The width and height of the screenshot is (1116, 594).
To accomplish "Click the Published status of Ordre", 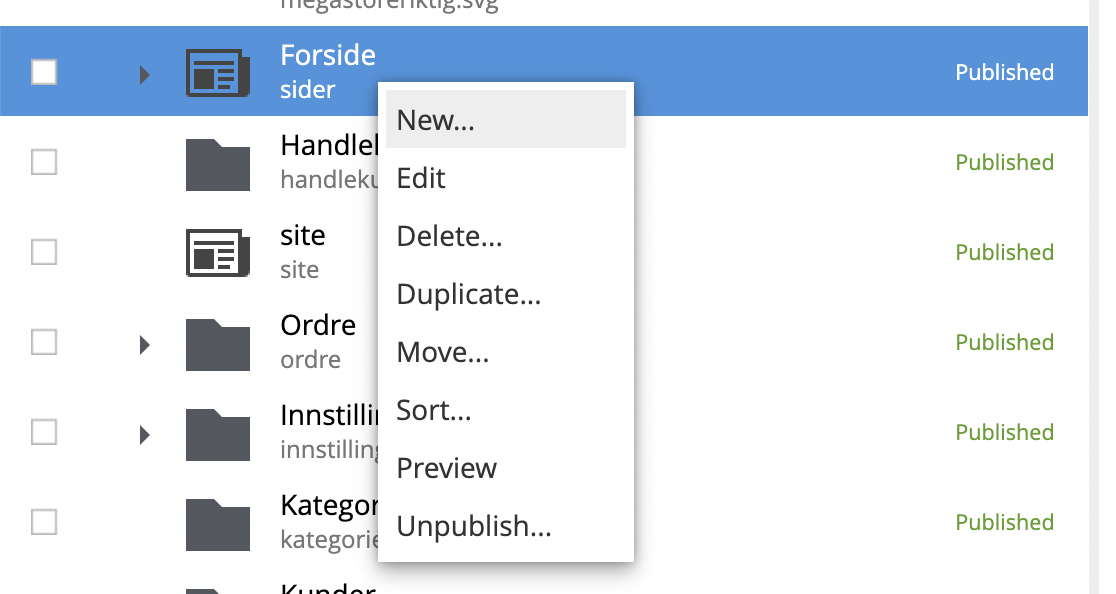I will 1004,342.
